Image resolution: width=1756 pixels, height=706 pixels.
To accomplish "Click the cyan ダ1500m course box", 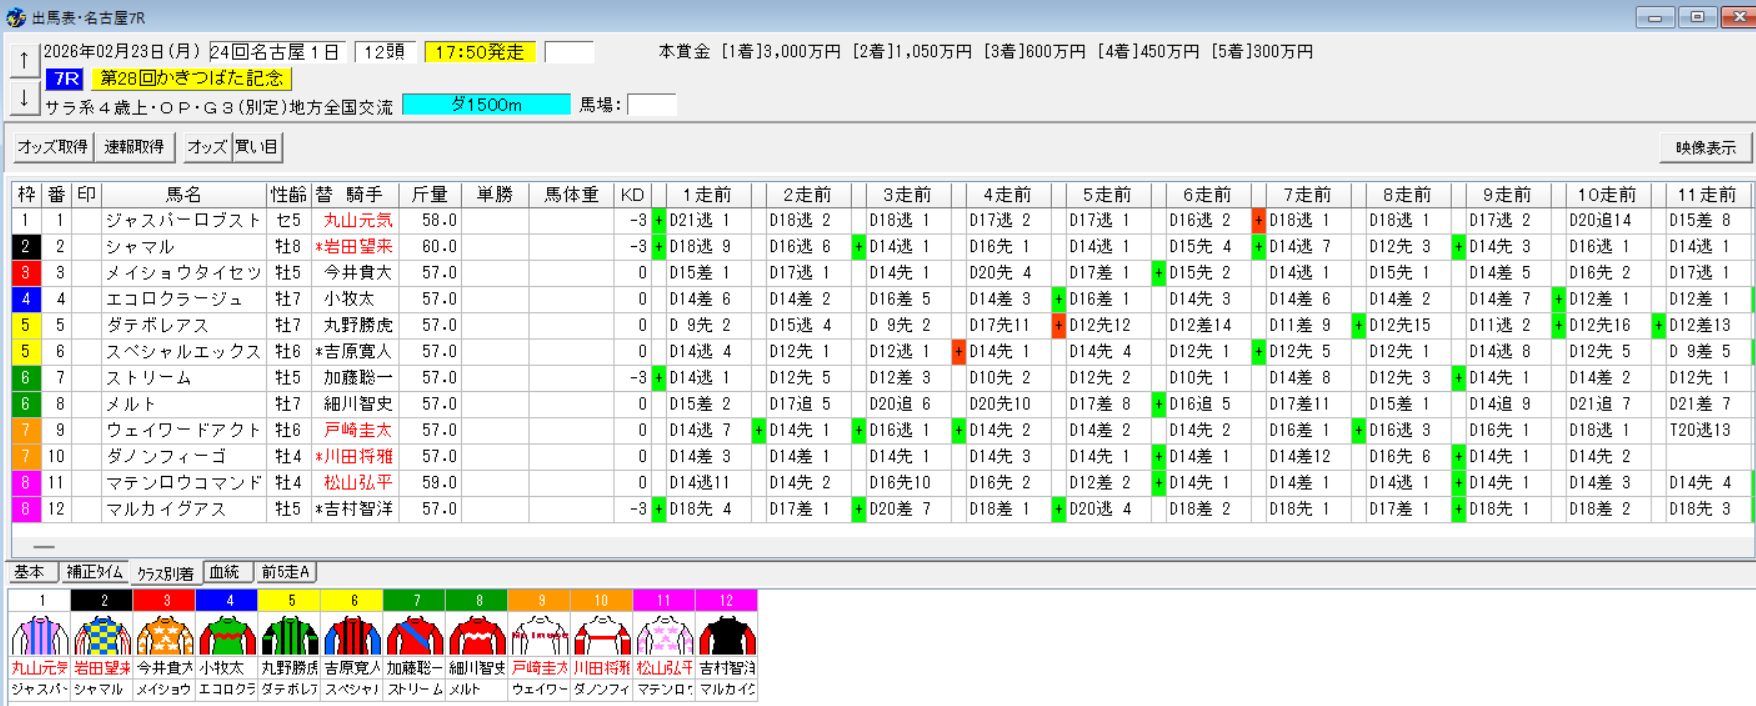I will coord(486,105).
